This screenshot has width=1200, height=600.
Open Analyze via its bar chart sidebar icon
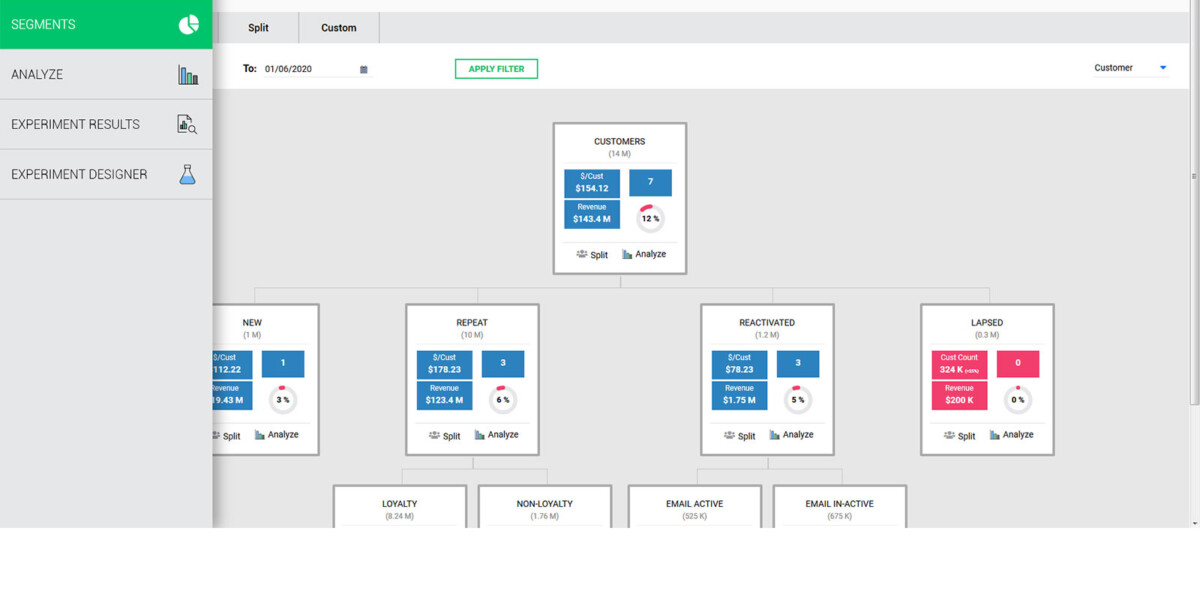[x=186, y=74]
